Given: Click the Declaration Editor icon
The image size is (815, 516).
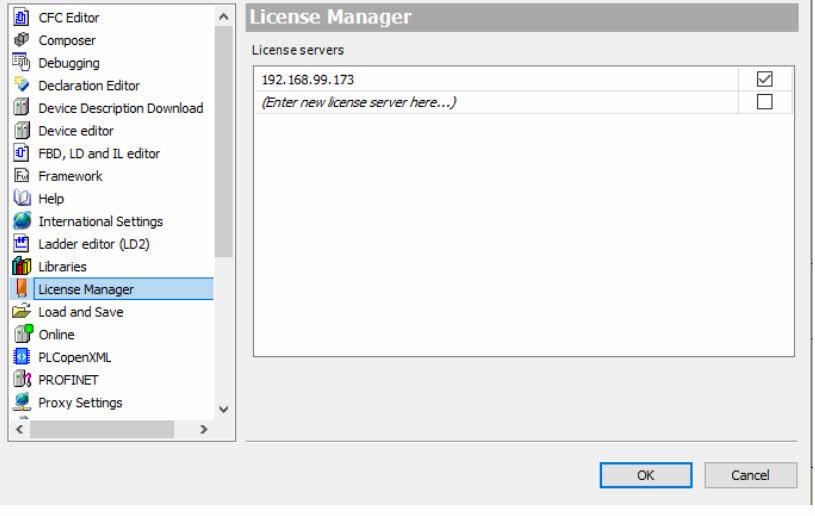Looking at the screenshot, I should [21, 85].
